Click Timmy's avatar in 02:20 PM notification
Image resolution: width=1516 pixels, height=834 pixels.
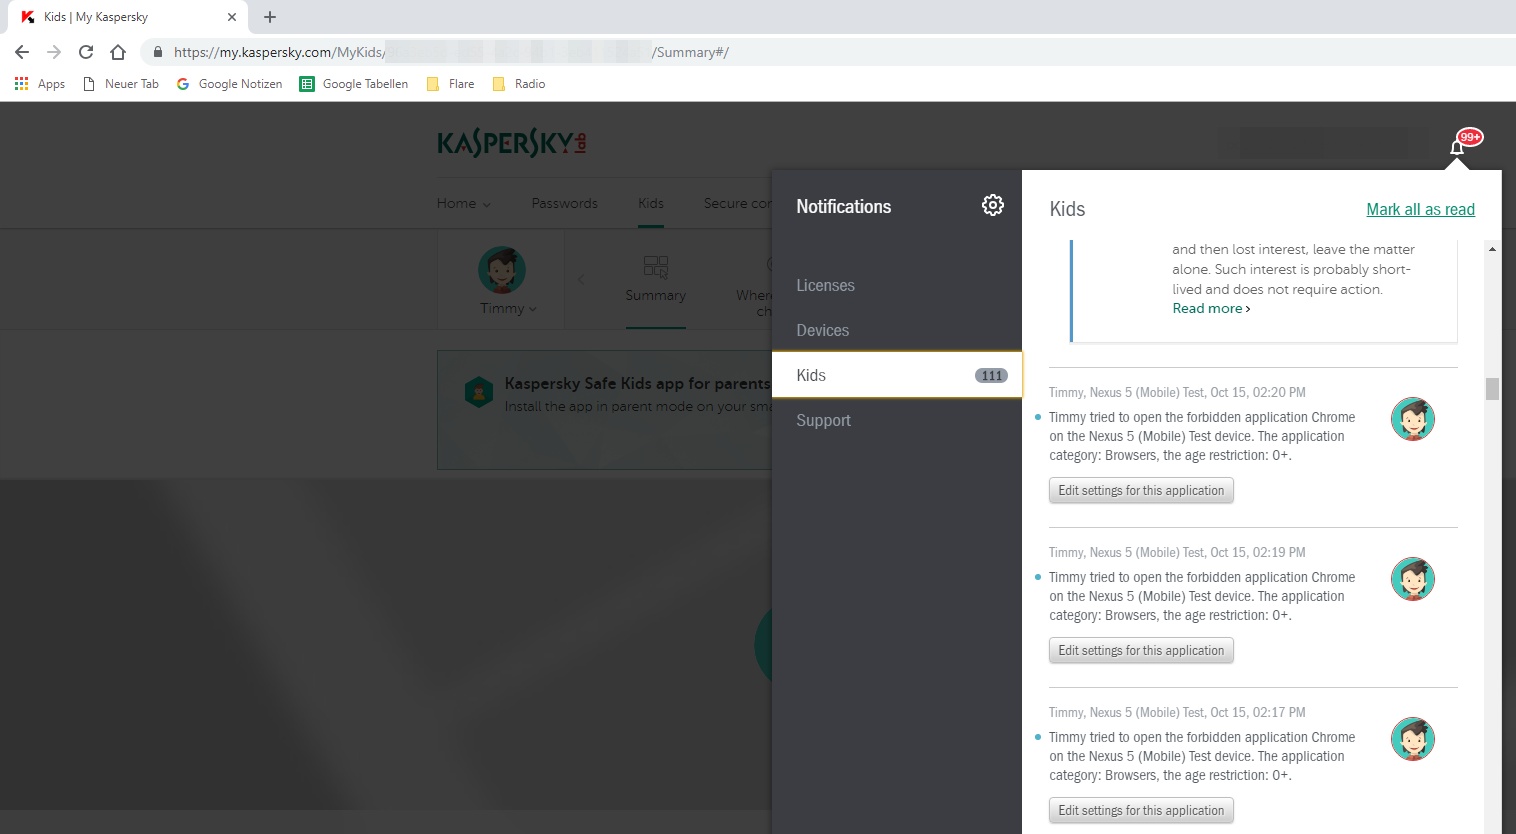[1412, 419]
